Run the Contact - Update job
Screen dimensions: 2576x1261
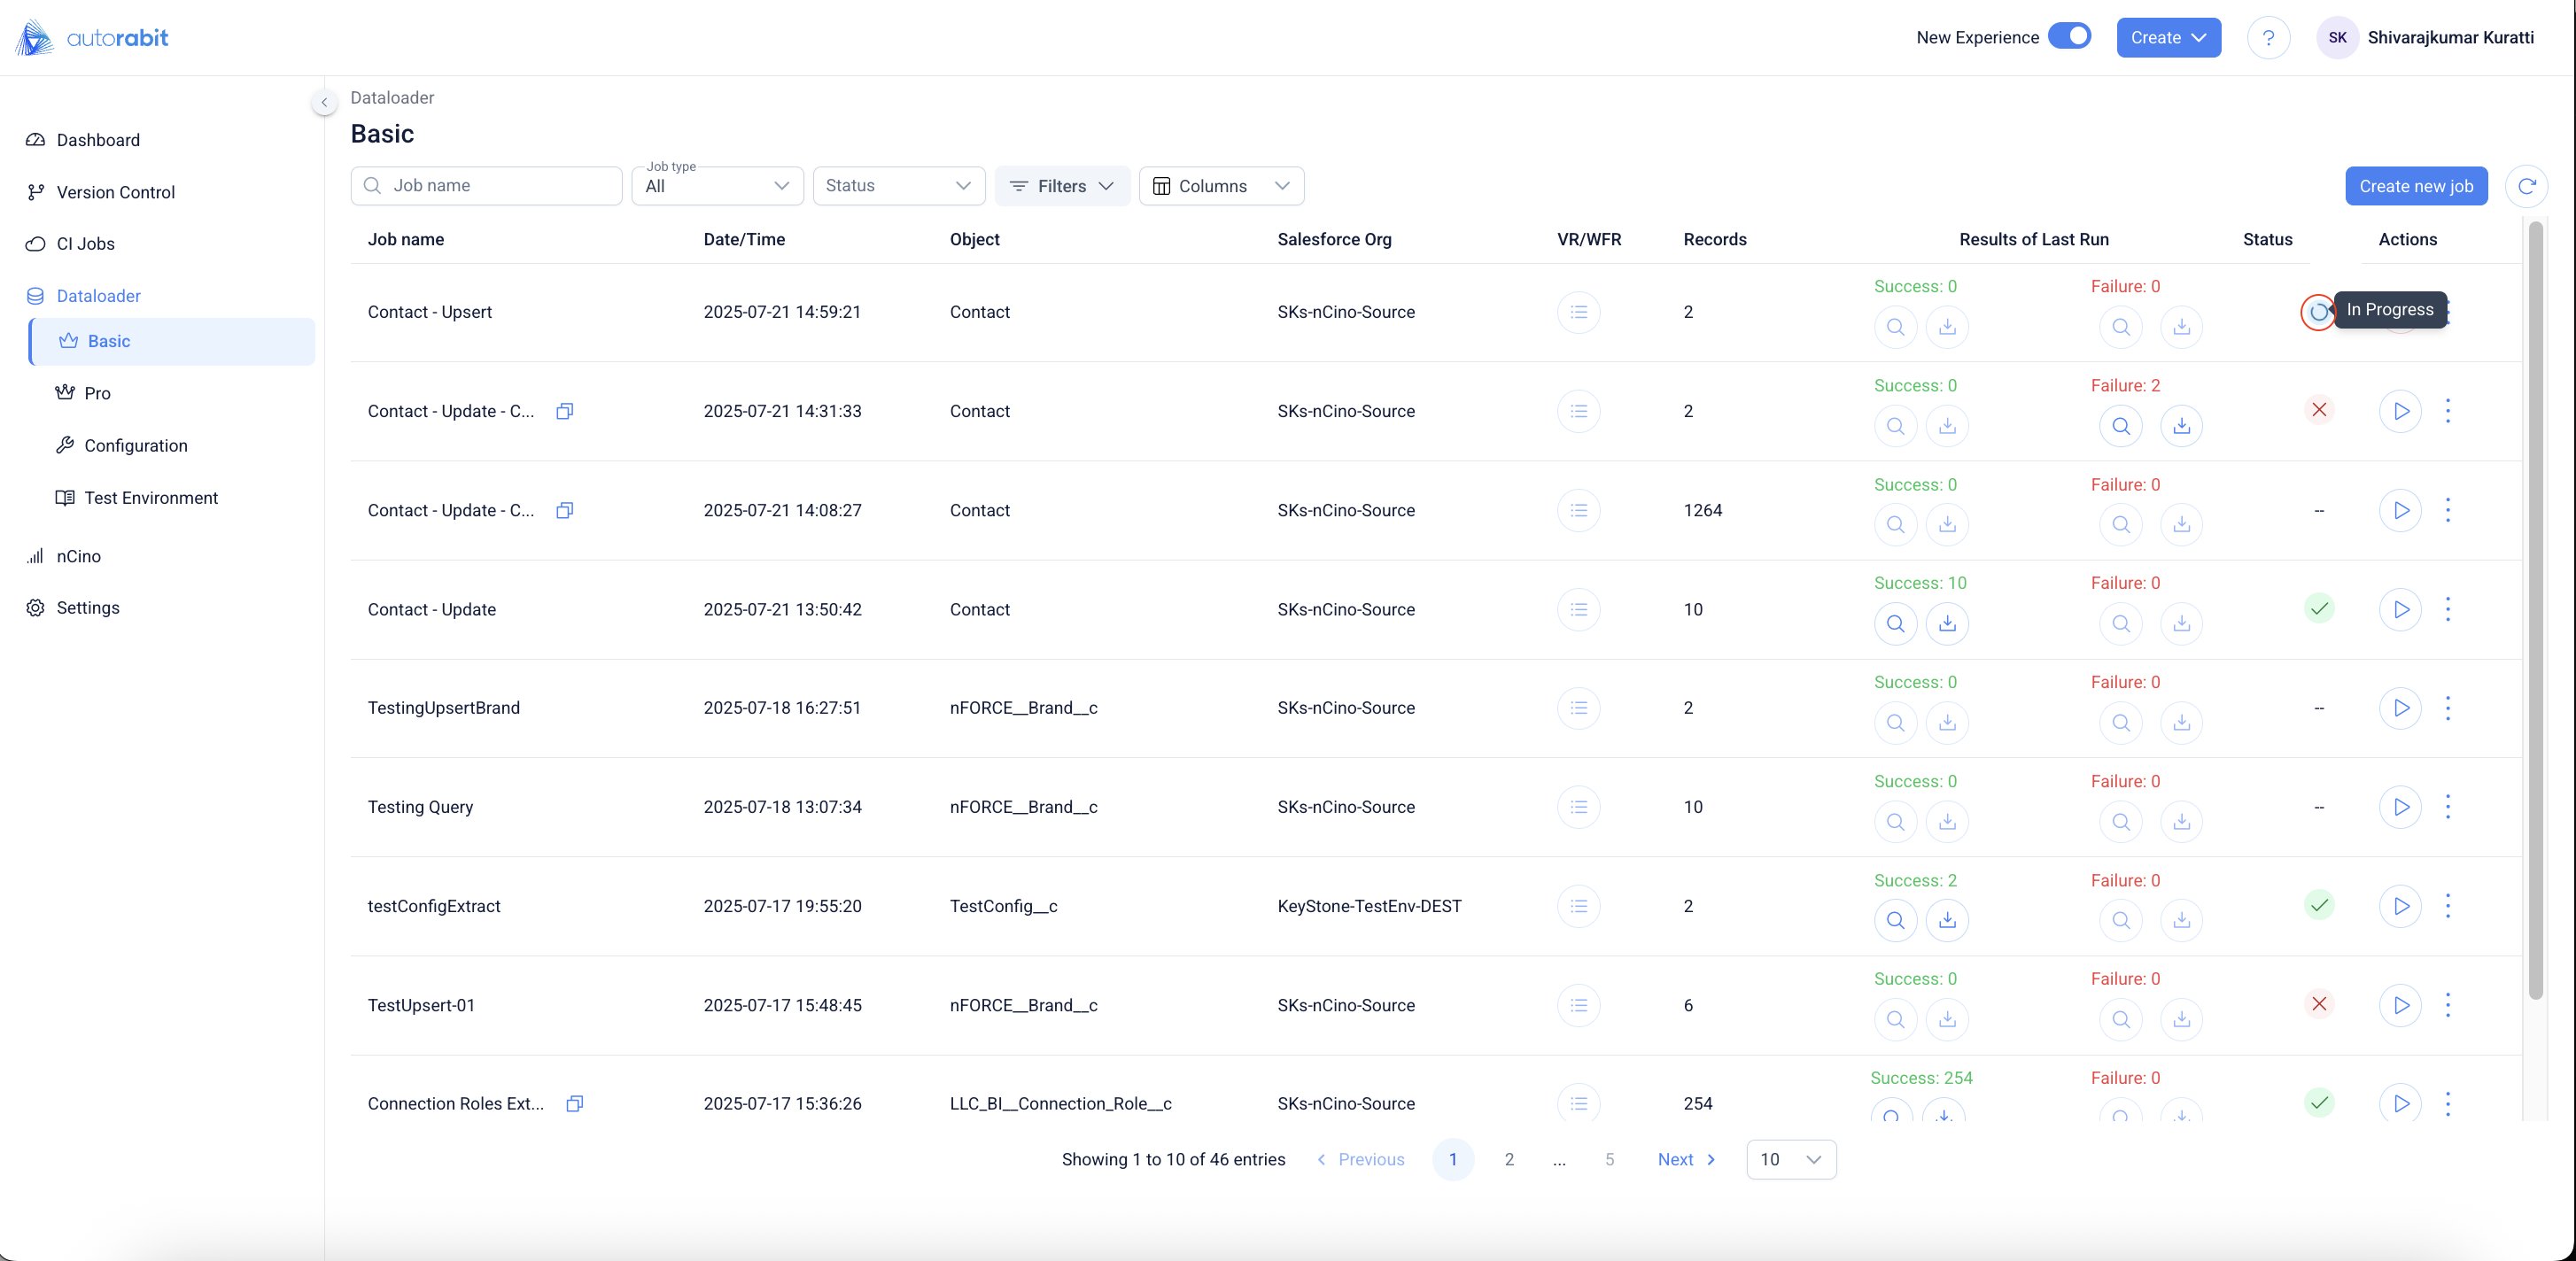click(2400, 609)
